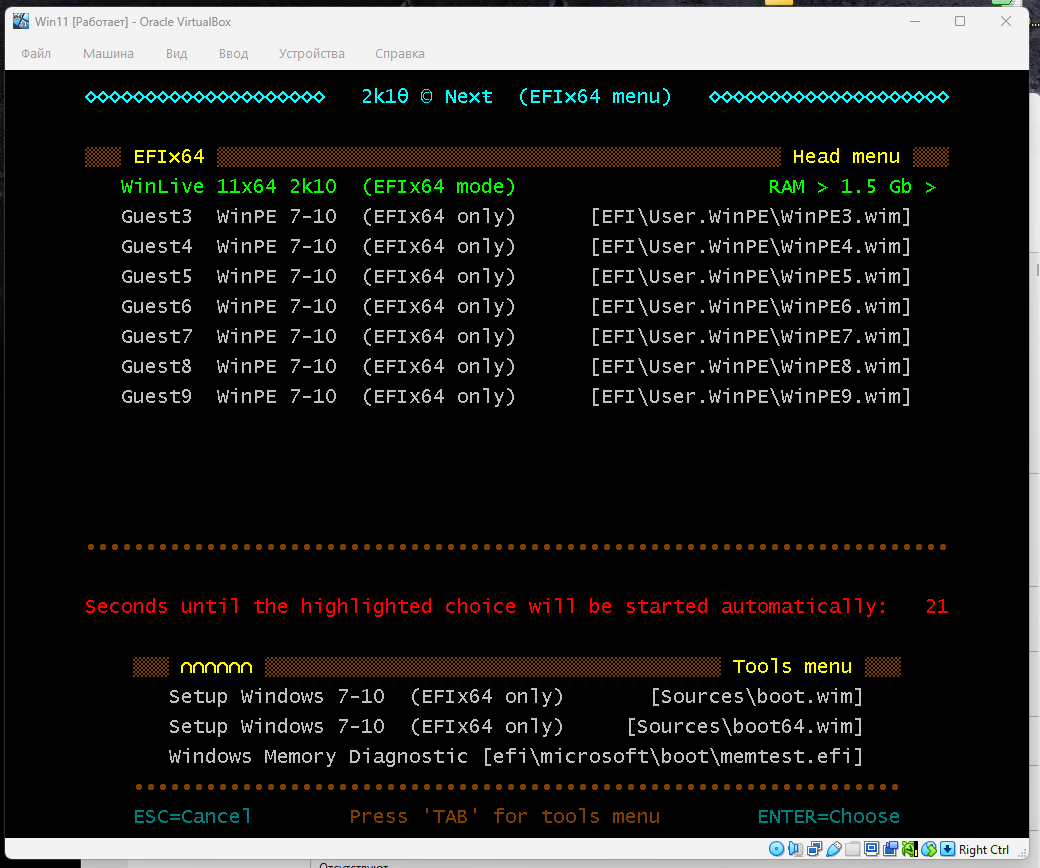The height and width of the screenshot is (868, 1040).
Task: Open the Машина menu
Action: (108, 54)
